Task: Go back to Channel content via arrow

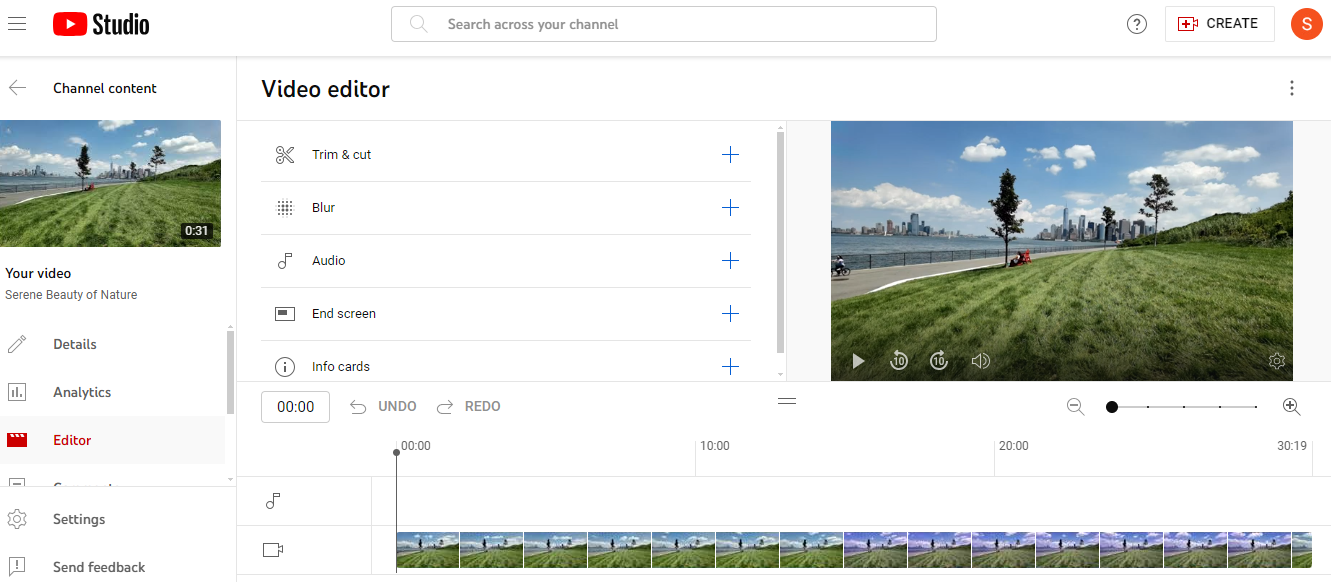Action: pos(18,88)
